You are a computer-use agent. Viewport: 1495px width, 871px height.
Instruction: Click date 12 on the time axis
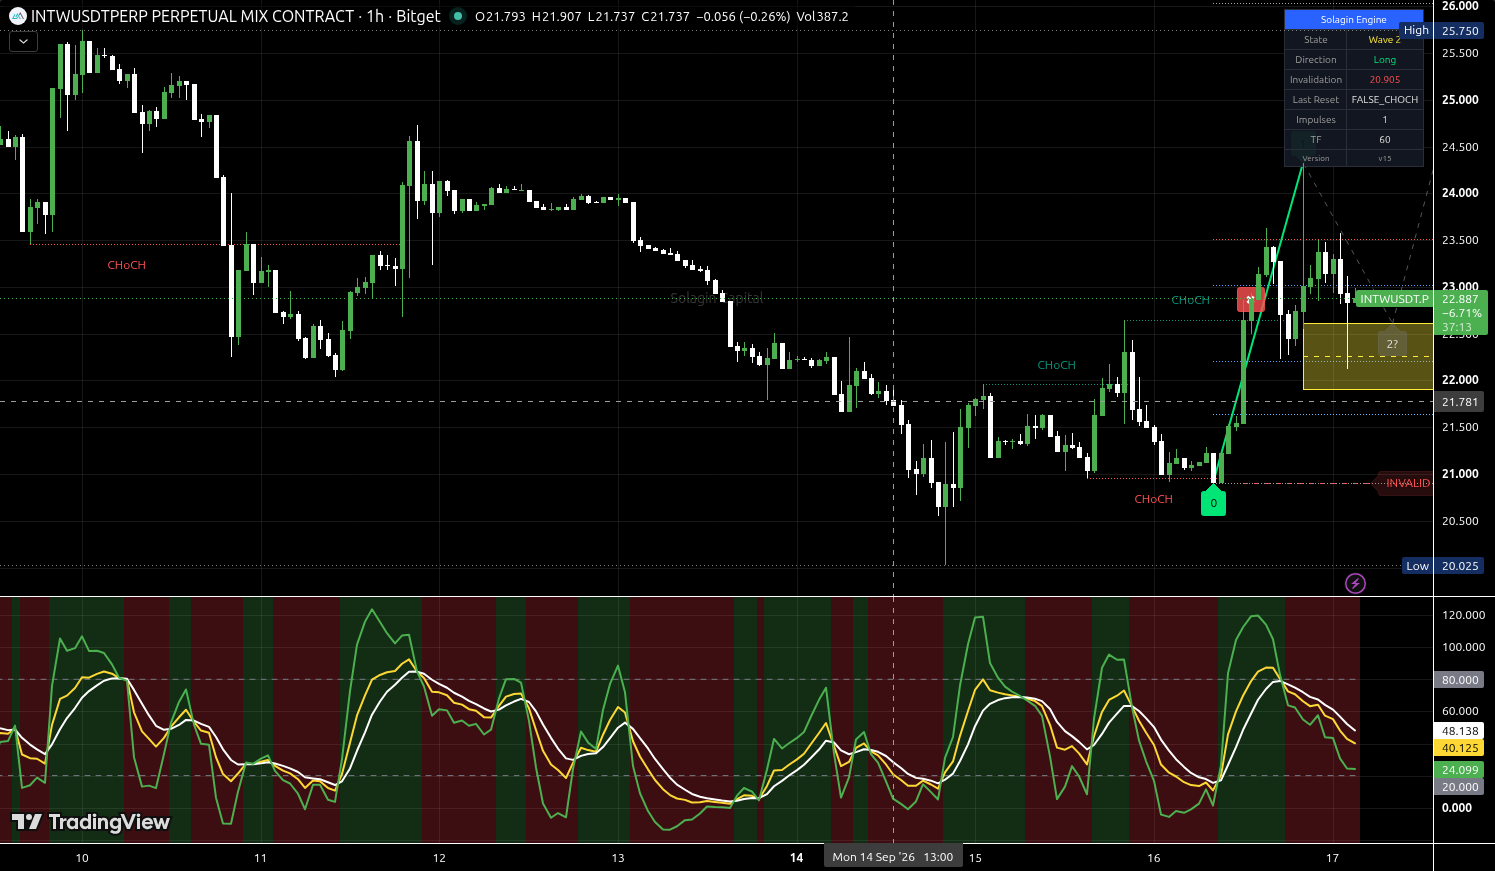439,858
